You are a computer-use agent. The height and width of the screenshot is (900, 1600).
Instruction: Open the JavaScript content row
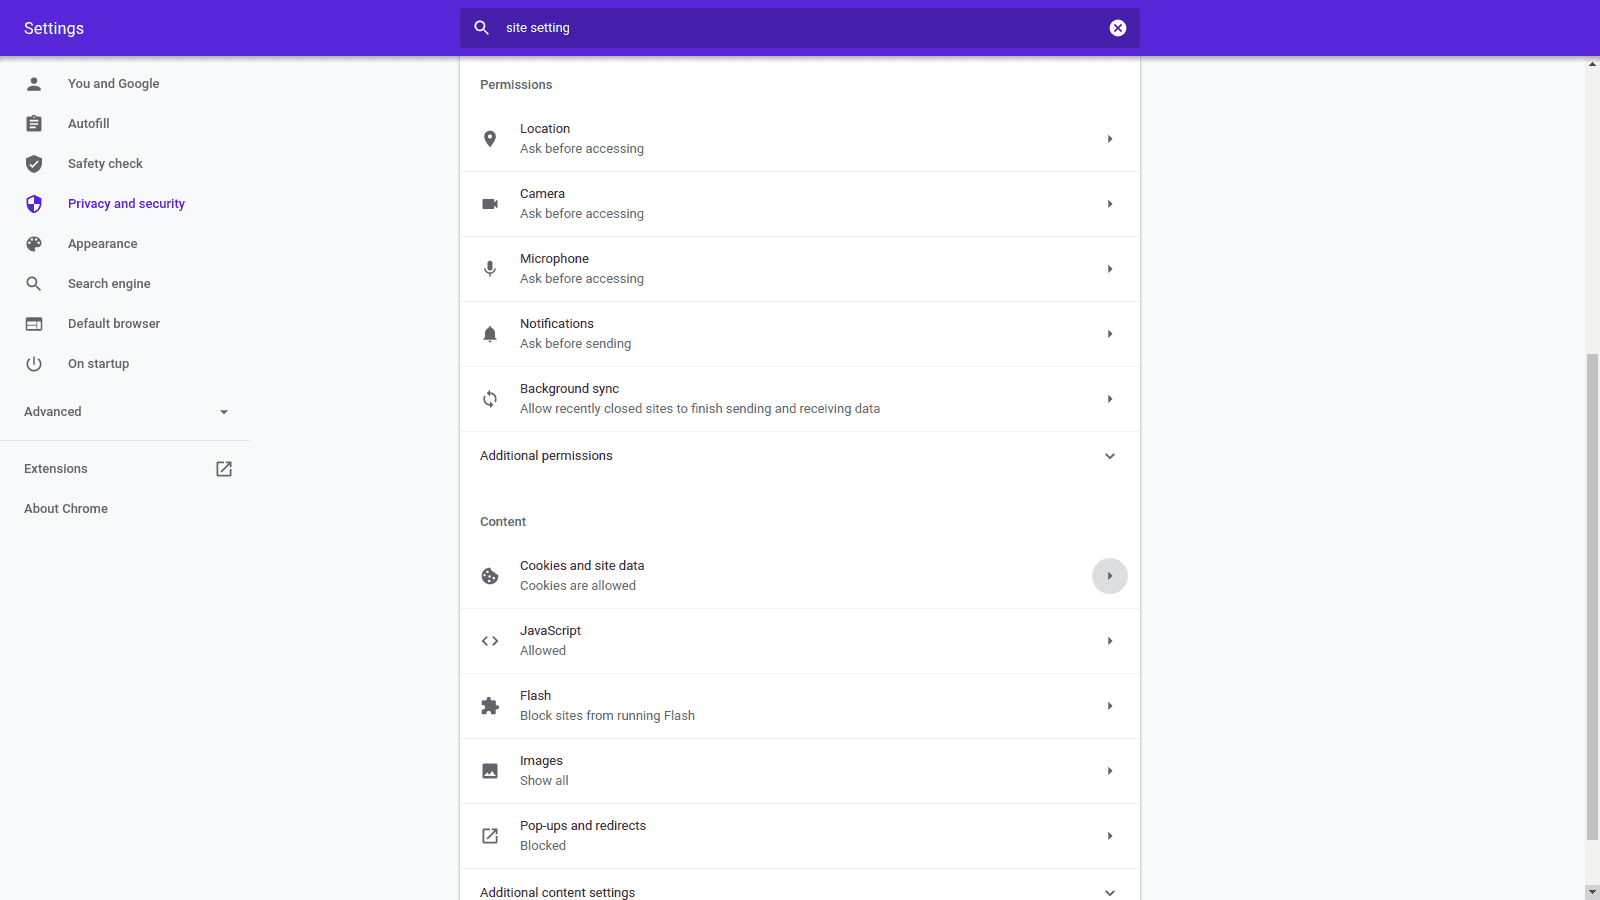[800, 641]
